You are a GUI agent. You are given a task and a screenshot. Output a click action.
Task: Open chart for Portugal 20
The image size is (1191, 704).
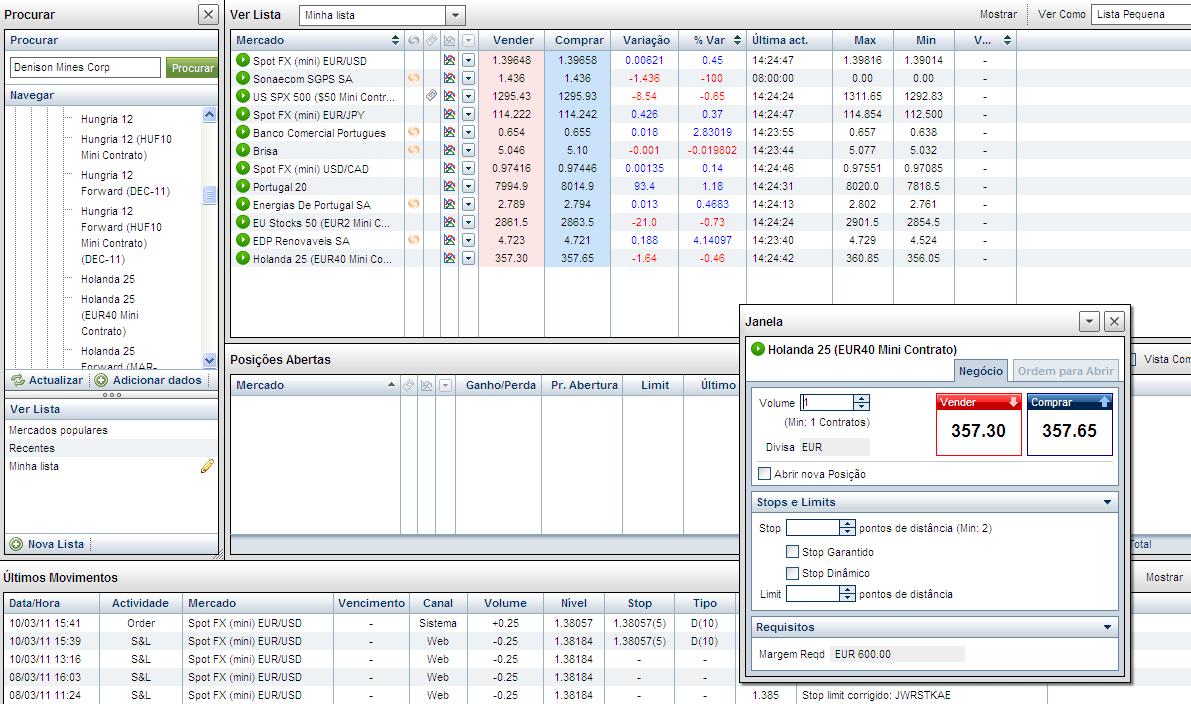point(450,186)
